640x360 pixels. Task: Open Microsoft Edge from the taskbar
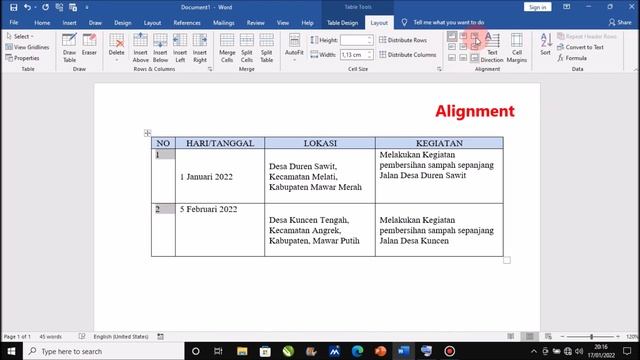click(x=358, y=351)
